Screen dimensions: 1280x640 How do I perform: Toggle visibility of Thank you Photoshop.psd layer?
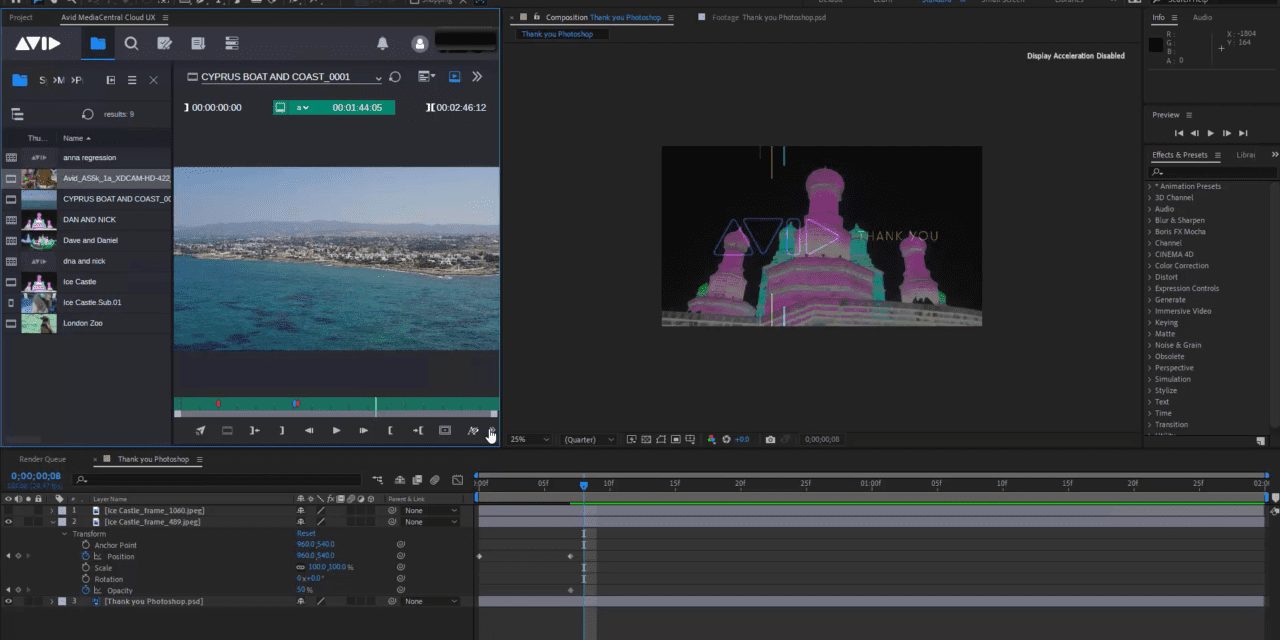click(8, 601)
